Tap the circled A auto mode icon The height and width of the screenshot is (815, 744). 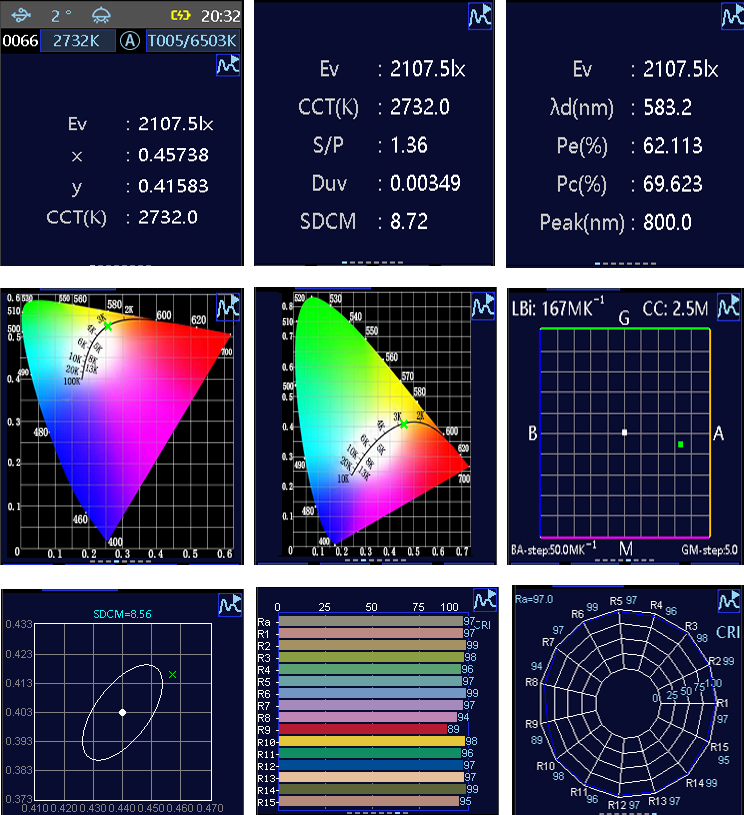[x=129, y=41]
